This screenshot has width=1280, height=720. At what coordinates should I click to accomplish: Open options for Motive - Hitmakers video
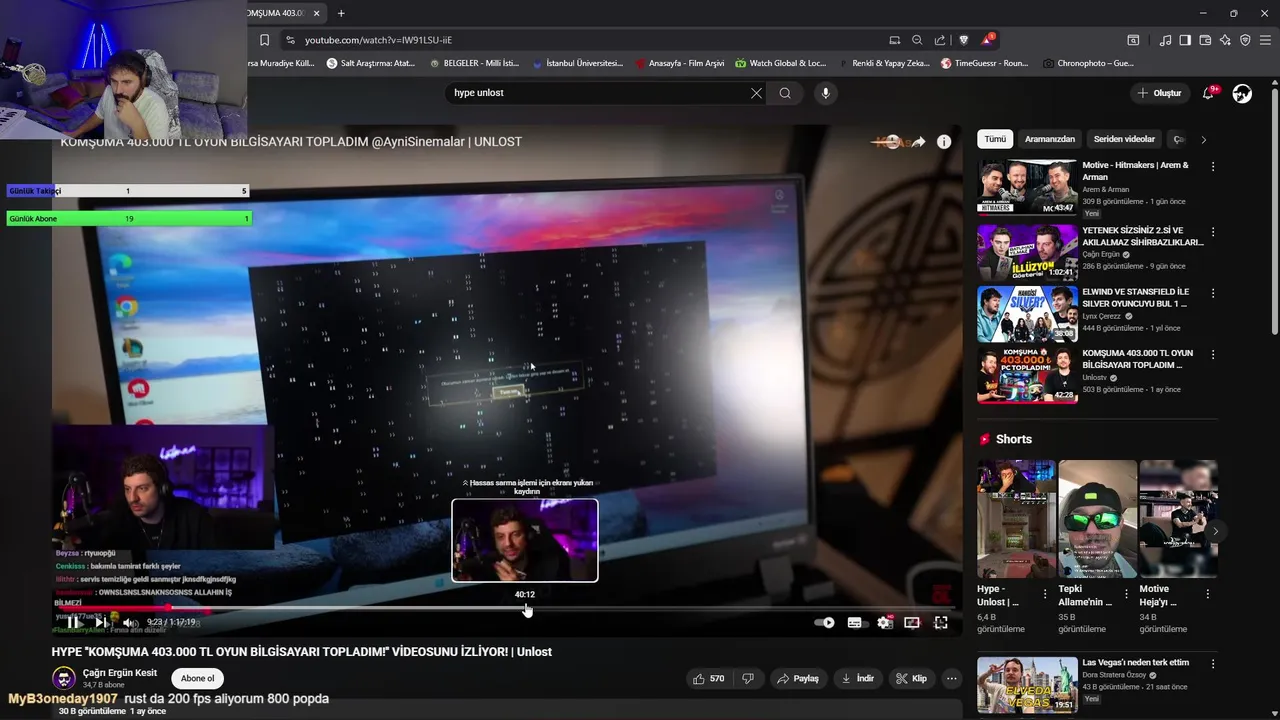1213,166
